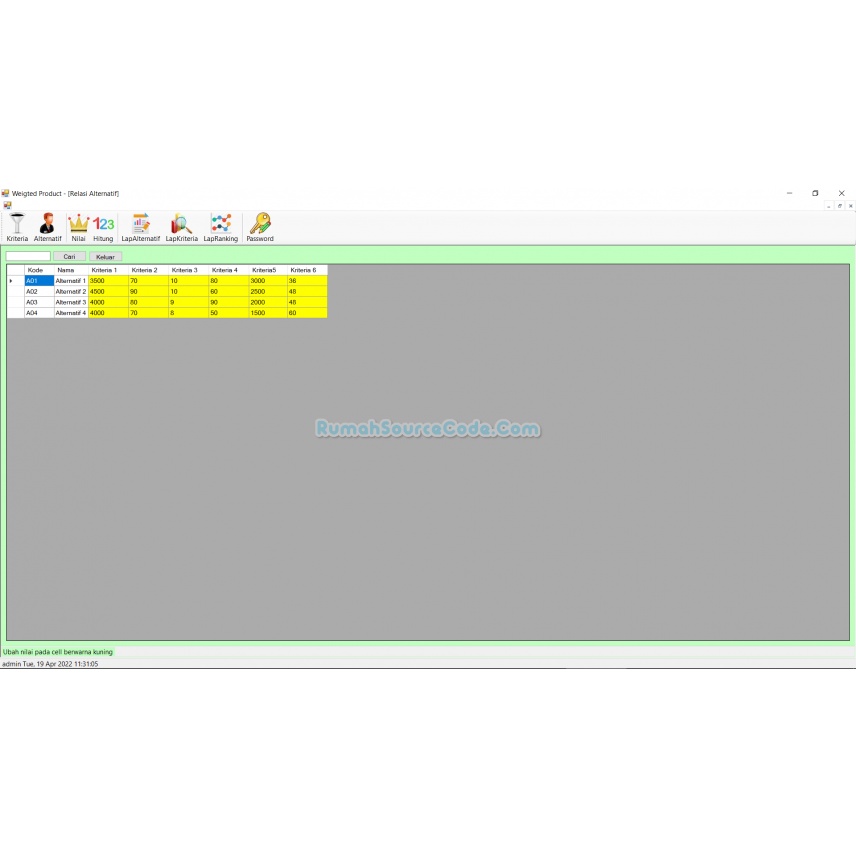The width and height of the screenshot is (856, 856).
Task: Select the Alternatif 2 name cell
Action: 71,292
